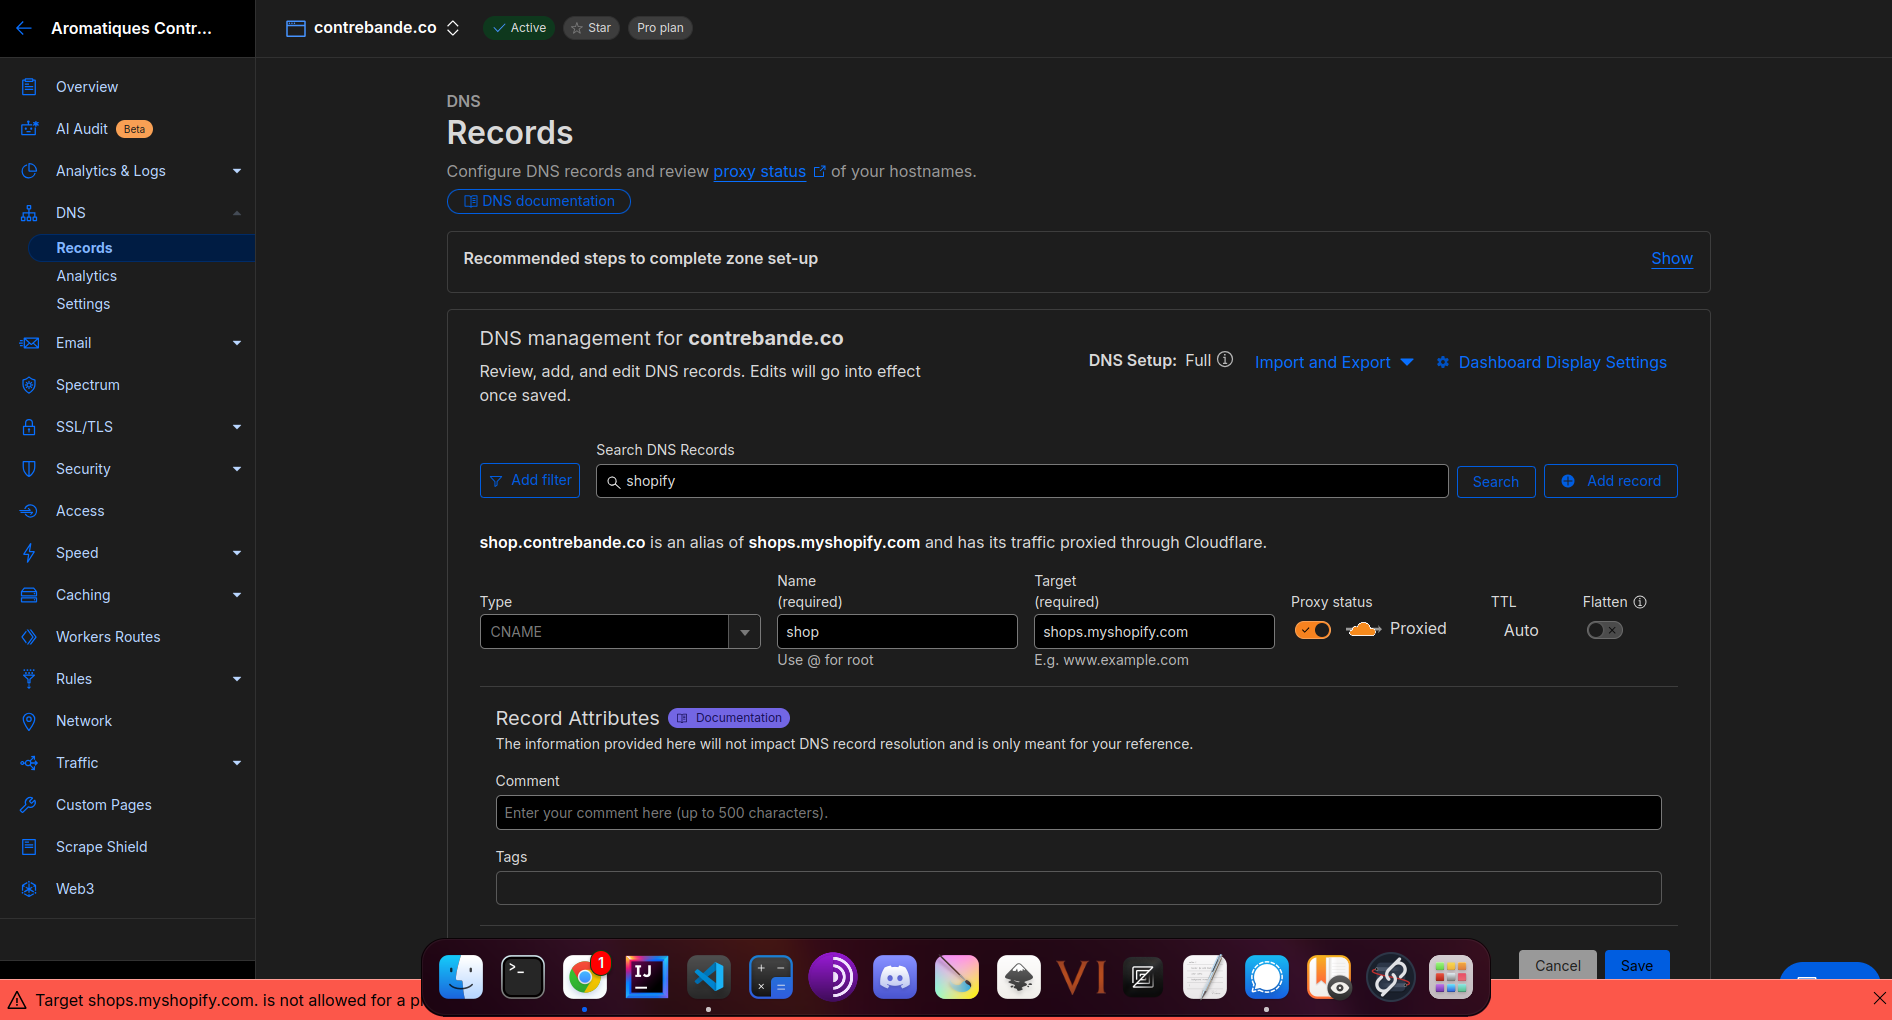Click the Flatten info icon
This screenshot has width=1892, height=1020.
pos(1640,602)
